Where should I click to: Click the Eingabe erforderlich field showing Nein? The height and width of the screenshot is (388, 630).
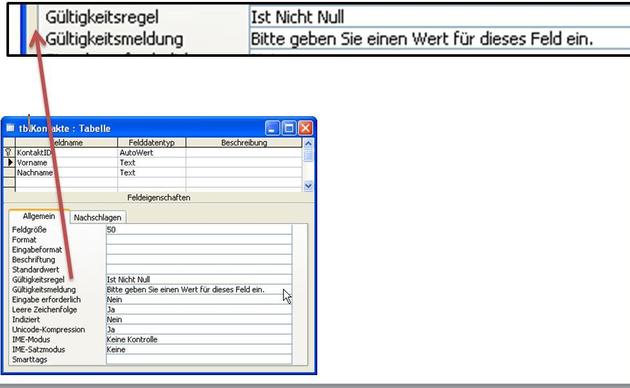[199, 300]
